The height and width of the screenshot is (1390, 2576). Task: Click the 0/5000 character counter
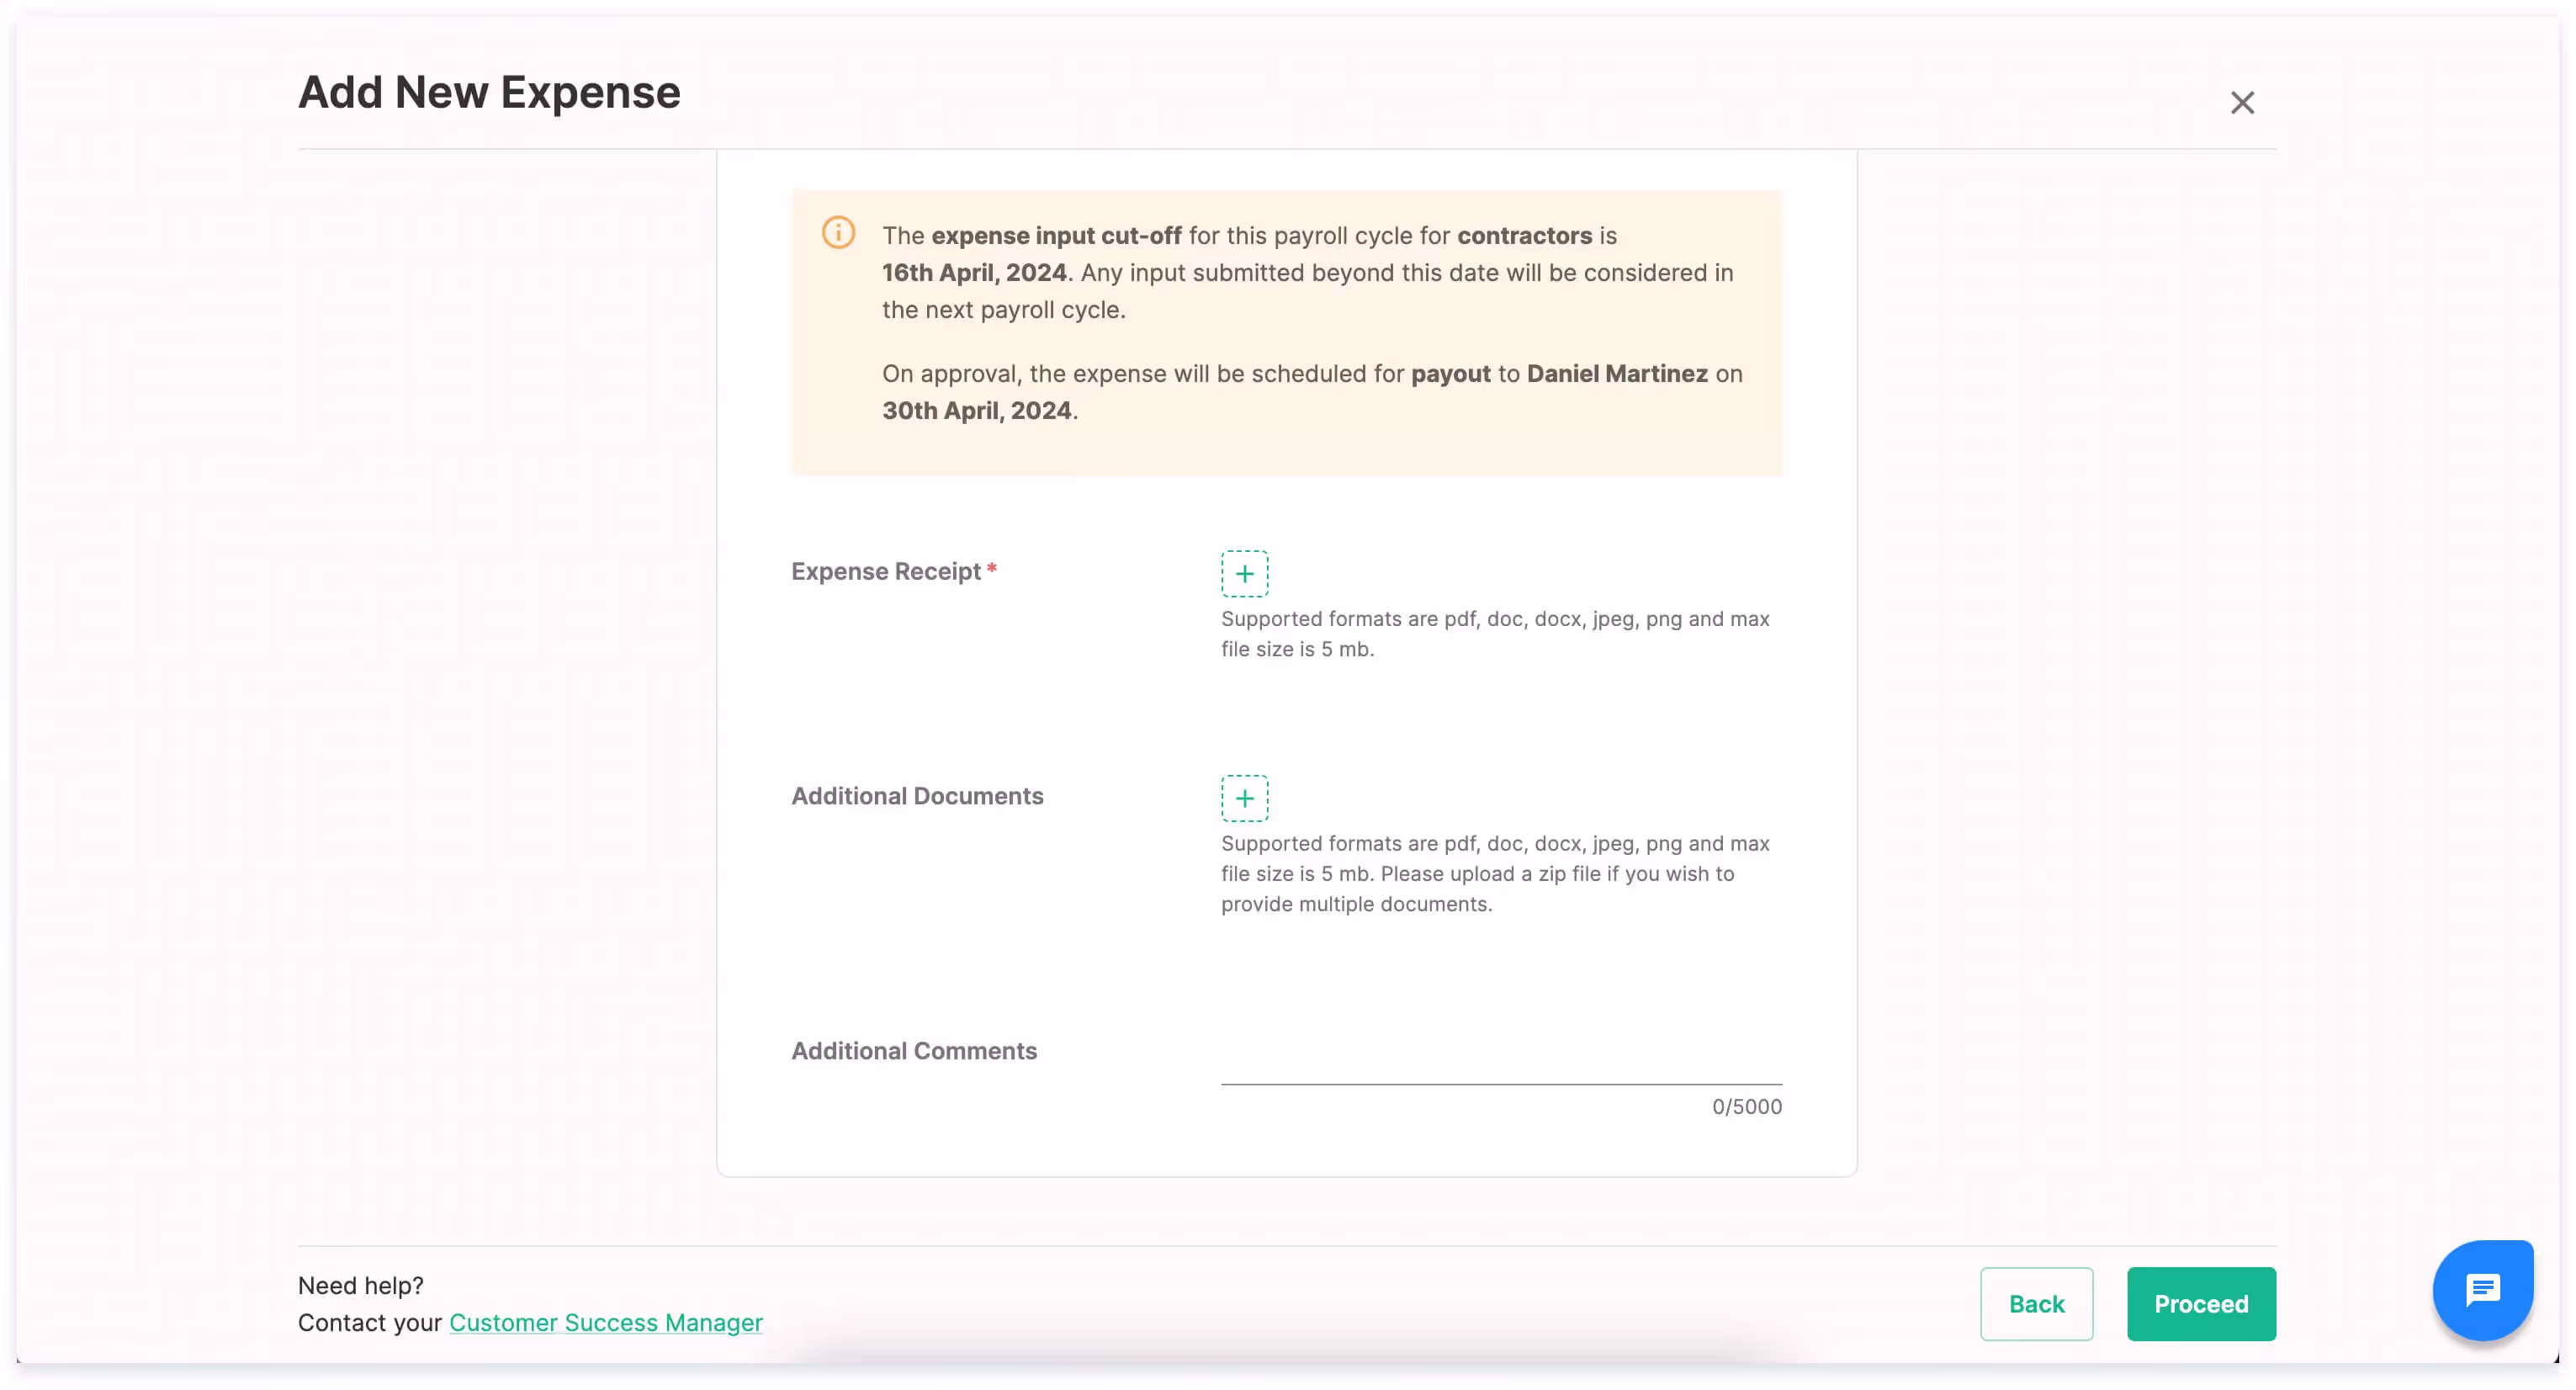(x=1746, y=1107)
